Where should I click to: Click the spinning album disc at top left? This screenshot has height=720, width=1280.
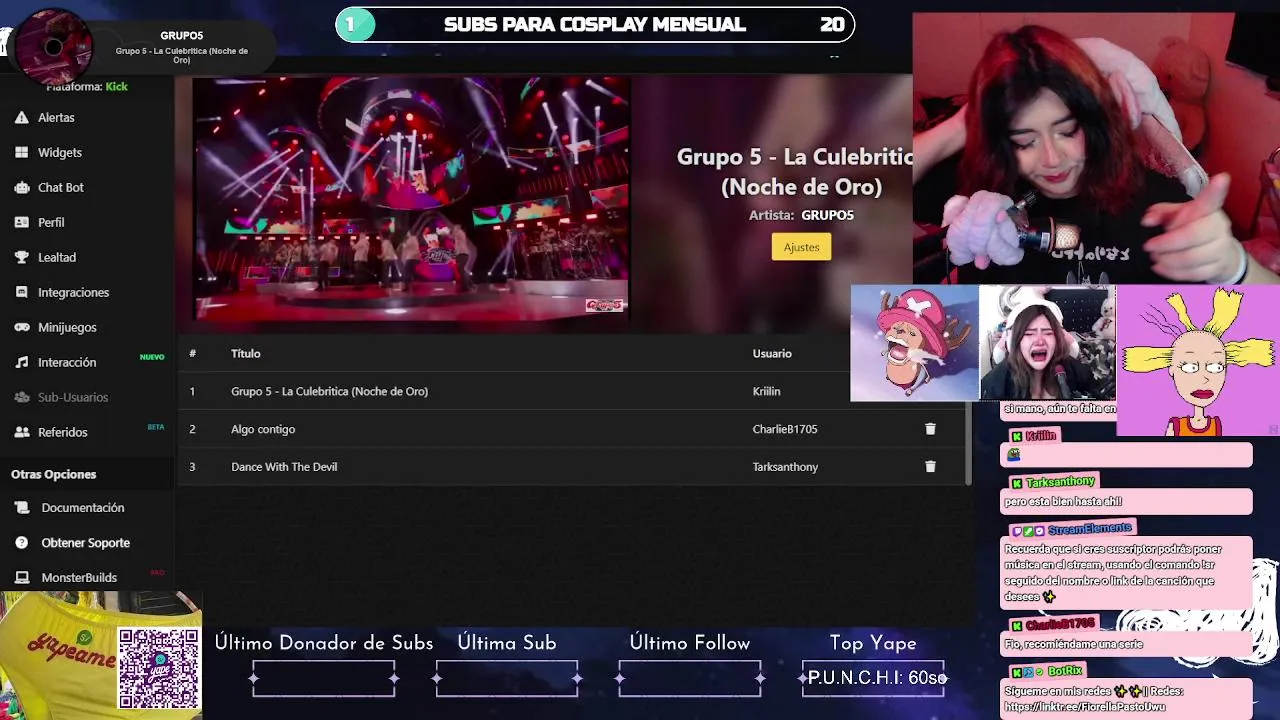pos(53,46)
